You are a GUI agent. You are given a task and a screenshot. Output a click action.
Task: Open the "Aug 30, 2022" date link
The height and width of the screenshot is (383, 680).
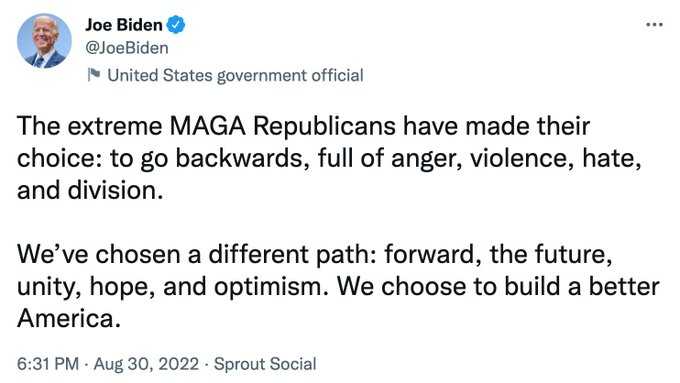pyautogui.click(x=146, y=363)
